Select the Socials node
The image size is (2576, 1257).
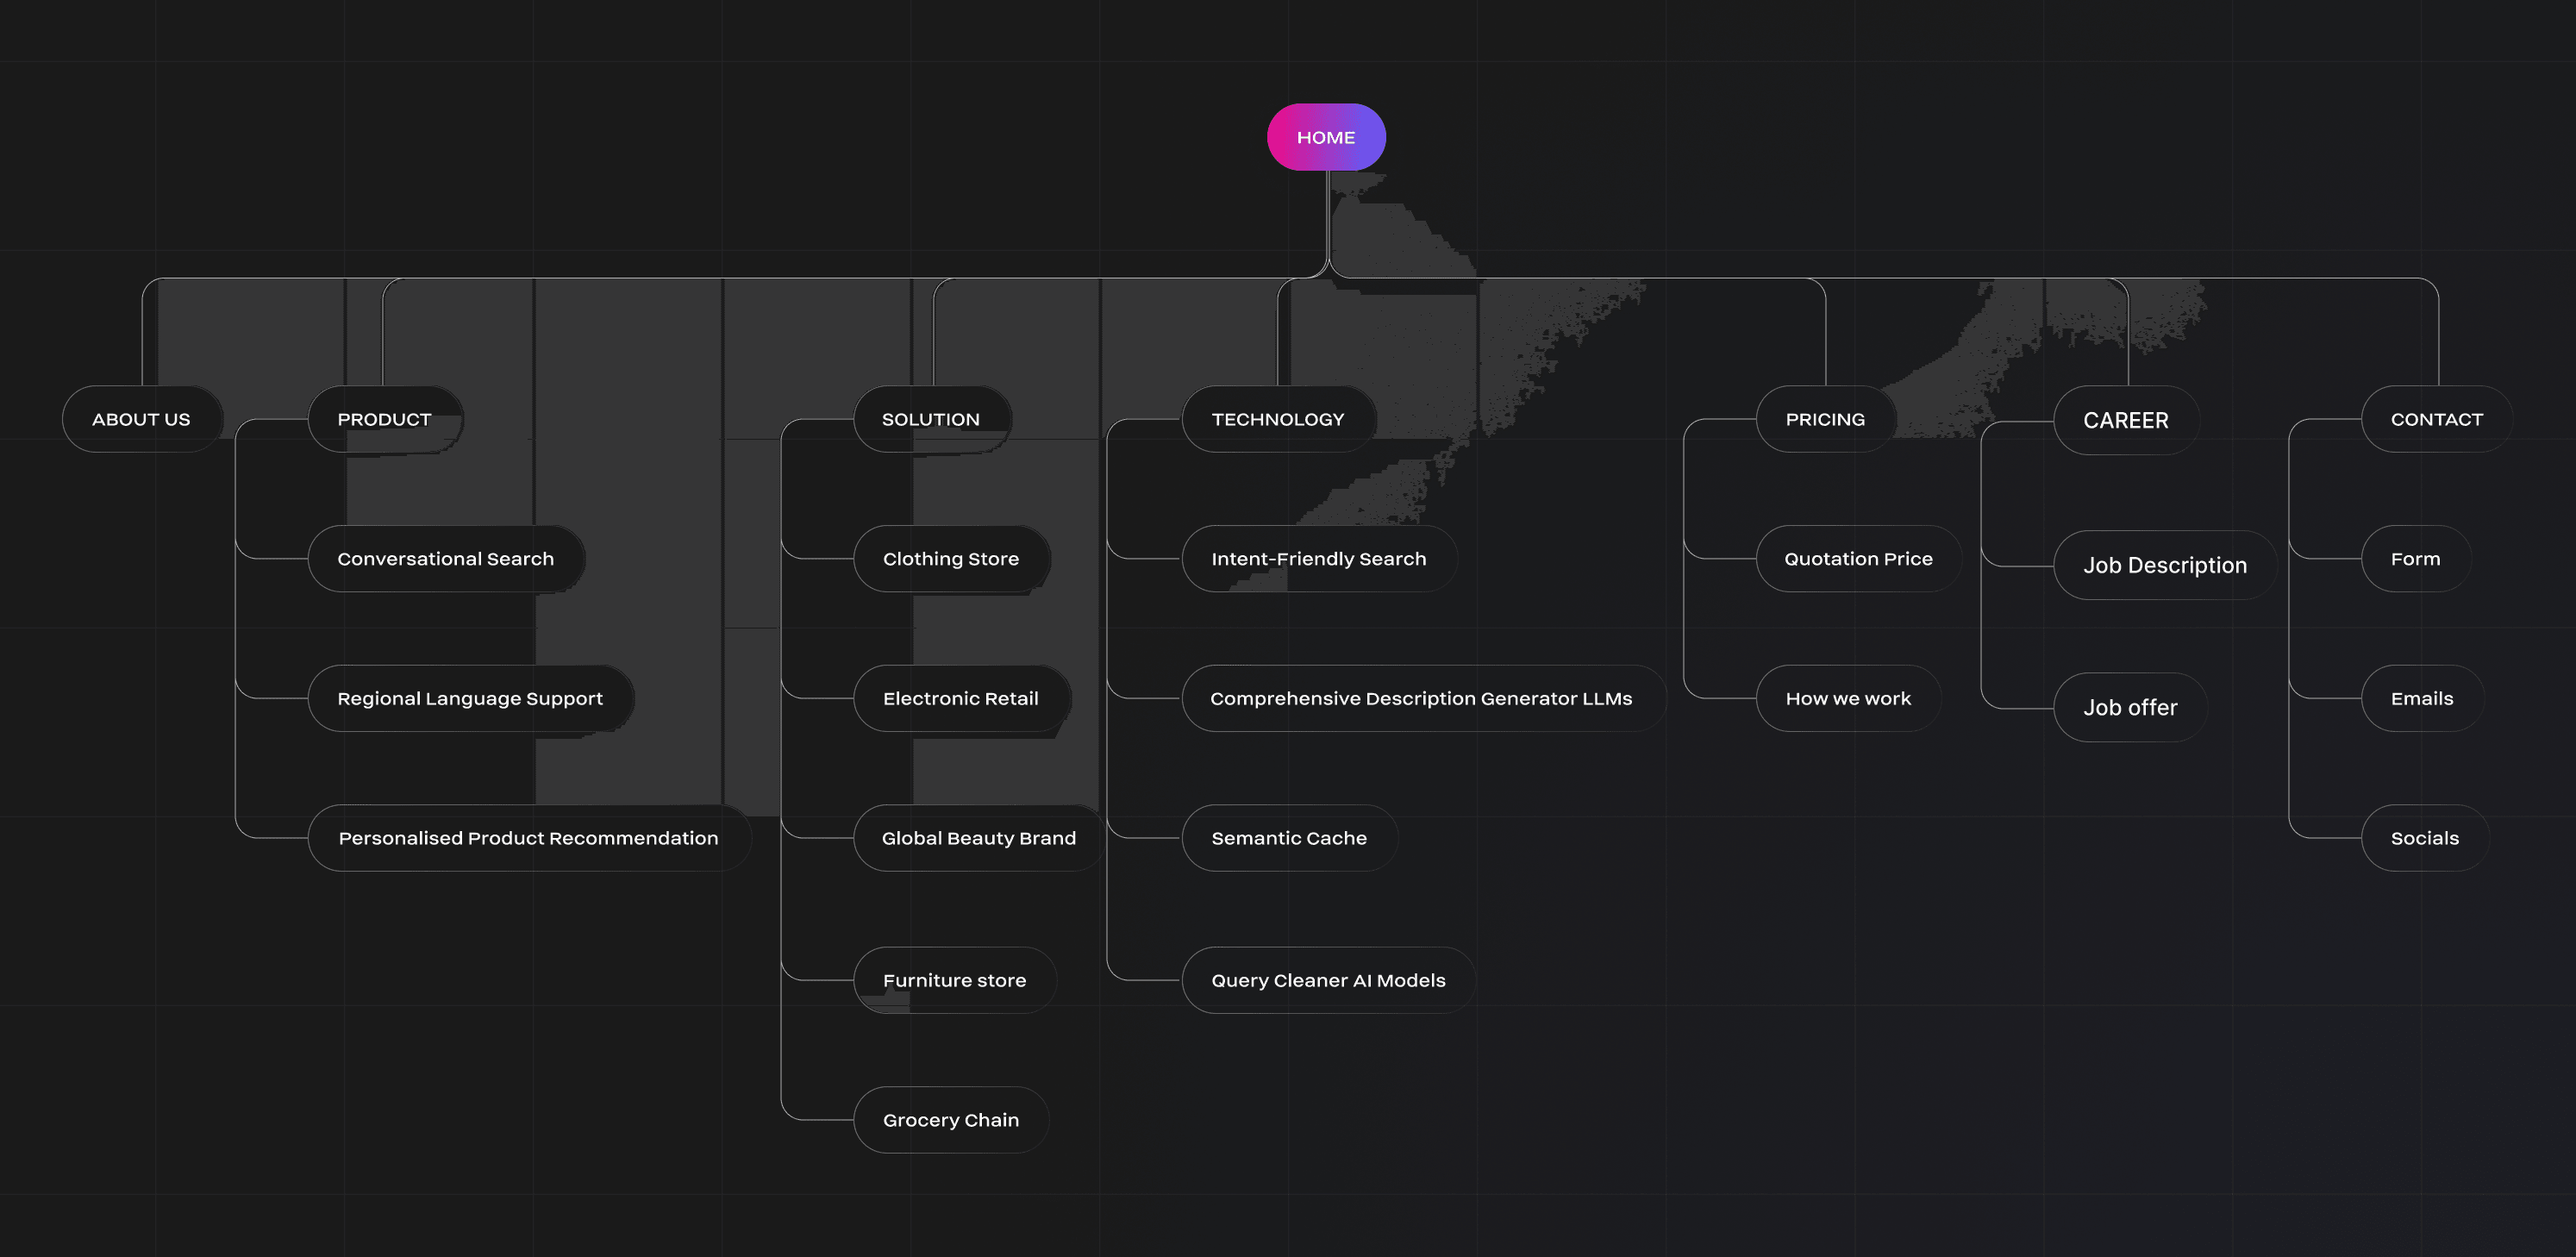[x=2424, y=838]
